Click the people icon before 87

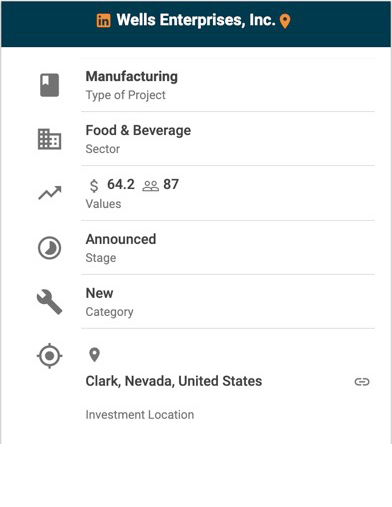click(151, 186)
